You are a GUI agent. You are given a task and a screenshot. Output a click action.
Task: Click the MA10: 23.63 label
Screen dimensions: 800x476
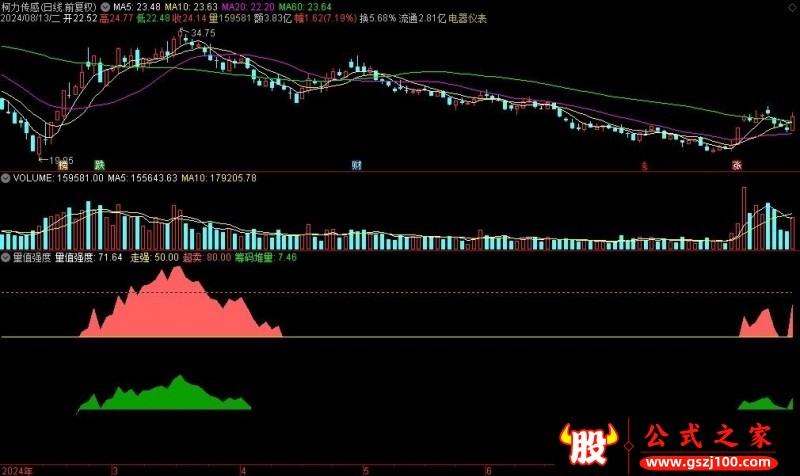point(191,7)
